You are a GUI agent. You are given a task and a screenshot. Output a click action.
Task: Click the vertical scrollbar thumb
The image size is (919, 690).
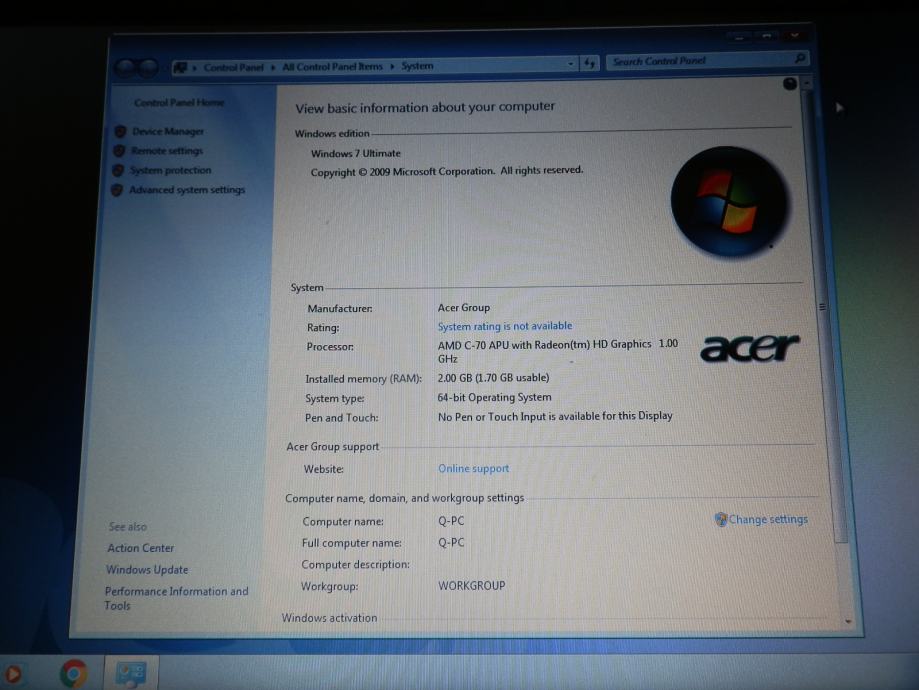click(824, 317)
